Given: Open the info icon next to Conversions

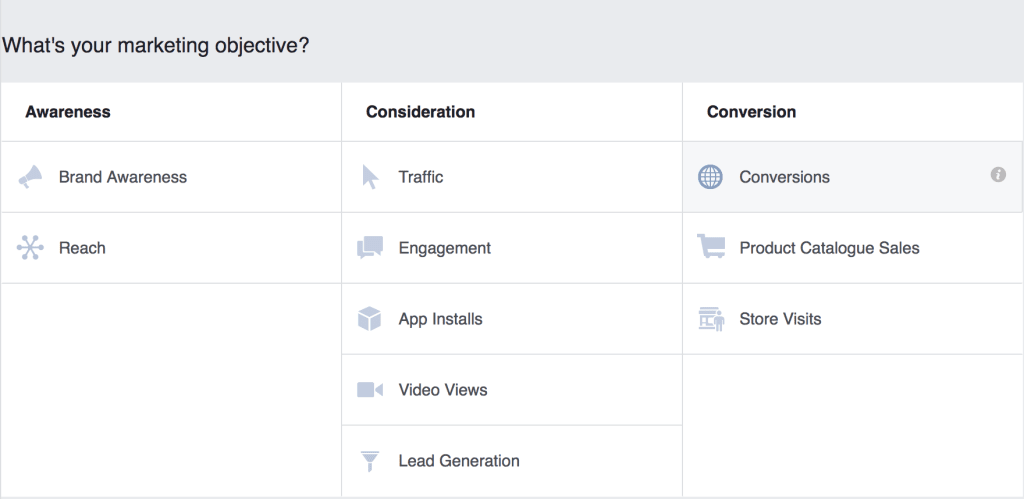Looking at the screenshot, I should coord(998,174).
